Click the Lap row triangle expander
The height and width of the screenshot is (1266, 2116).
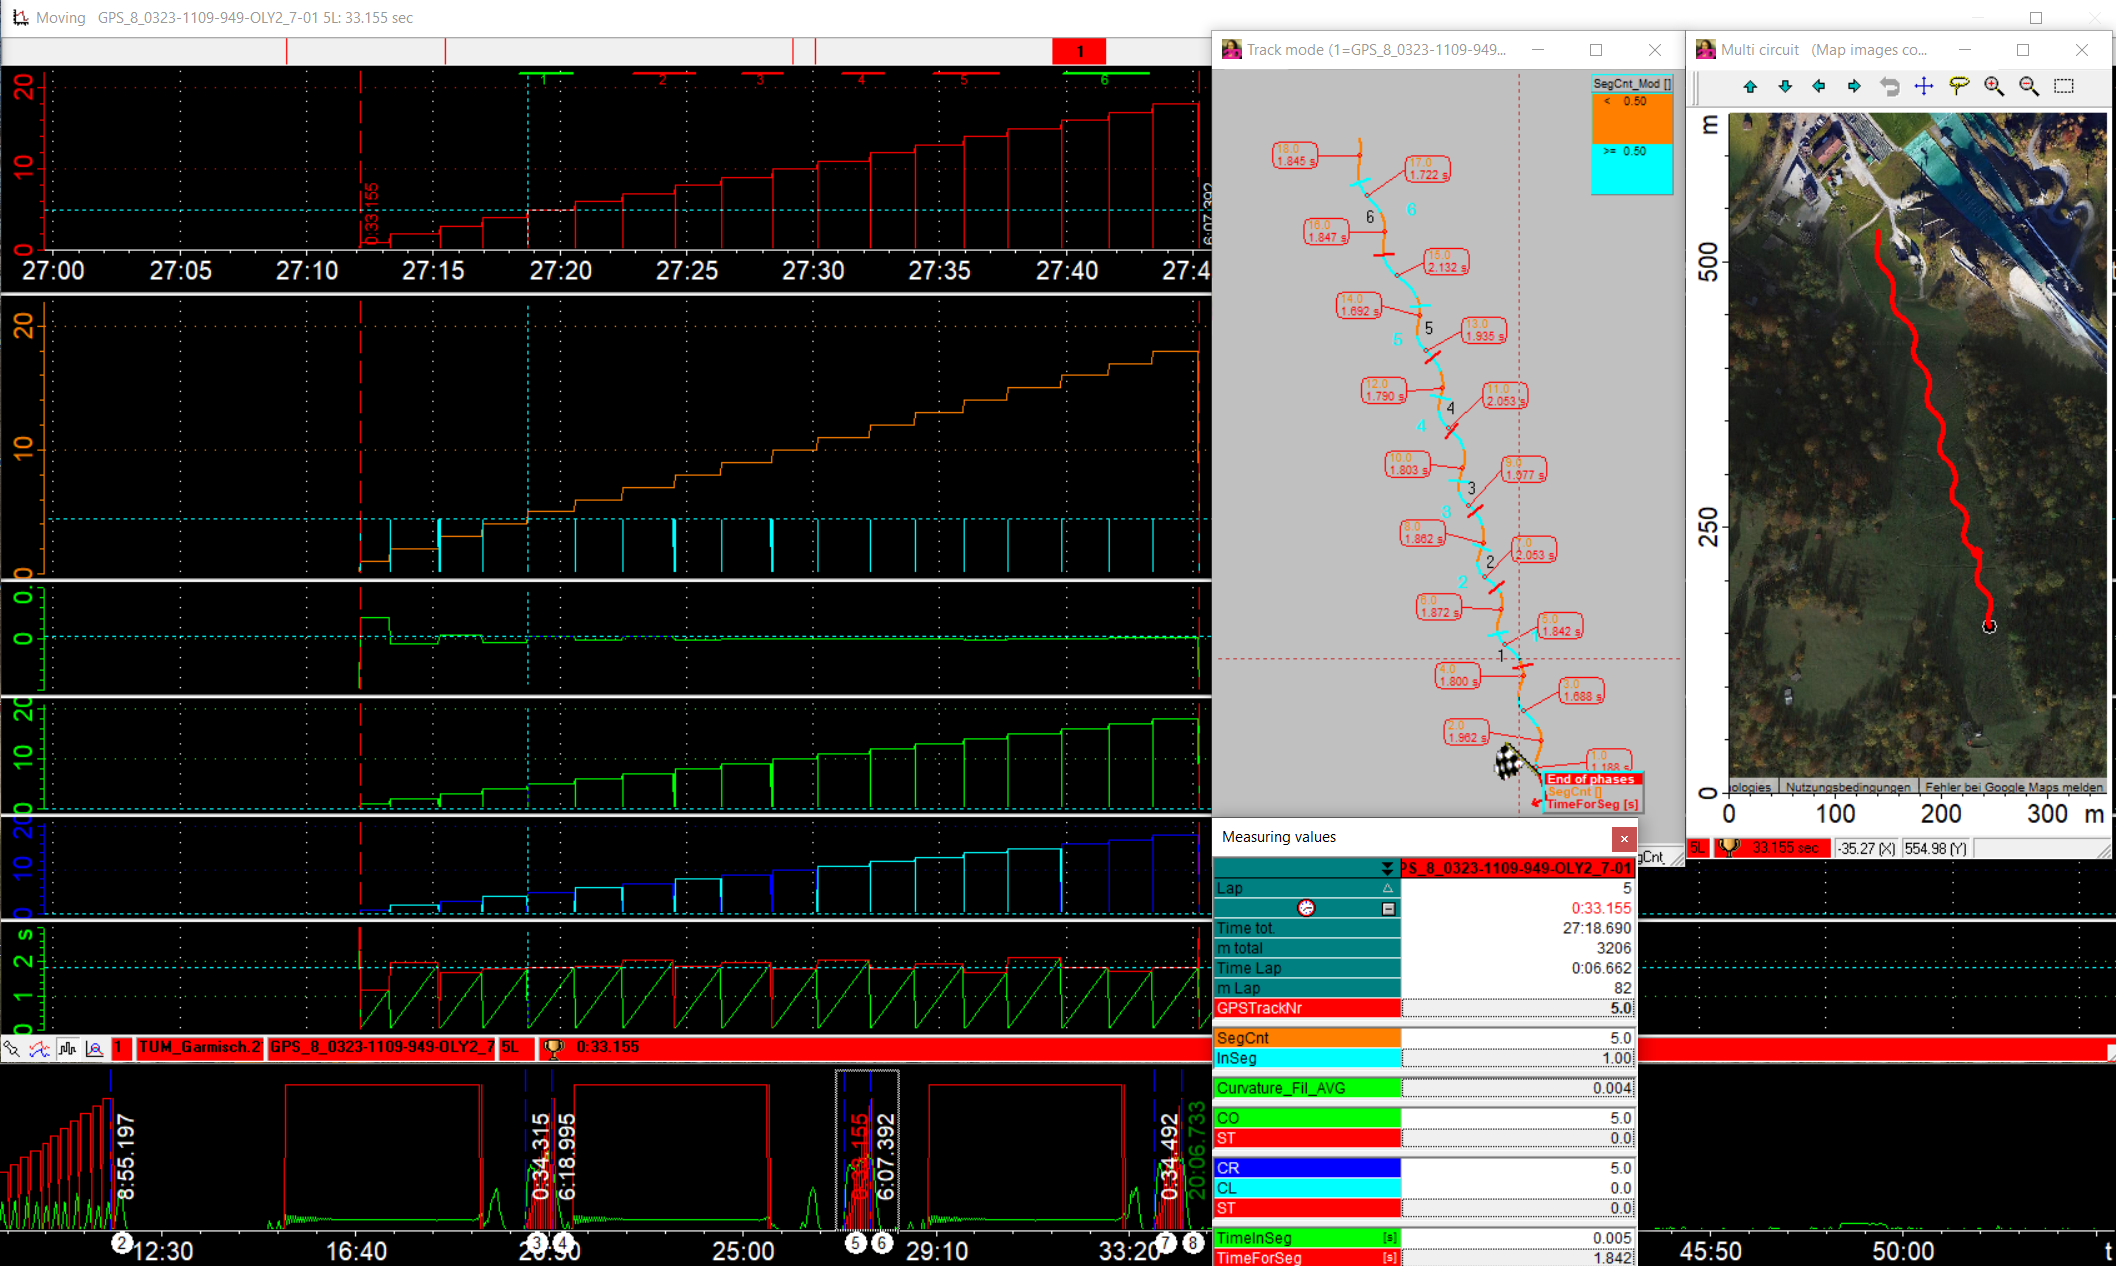[1388, 888]
